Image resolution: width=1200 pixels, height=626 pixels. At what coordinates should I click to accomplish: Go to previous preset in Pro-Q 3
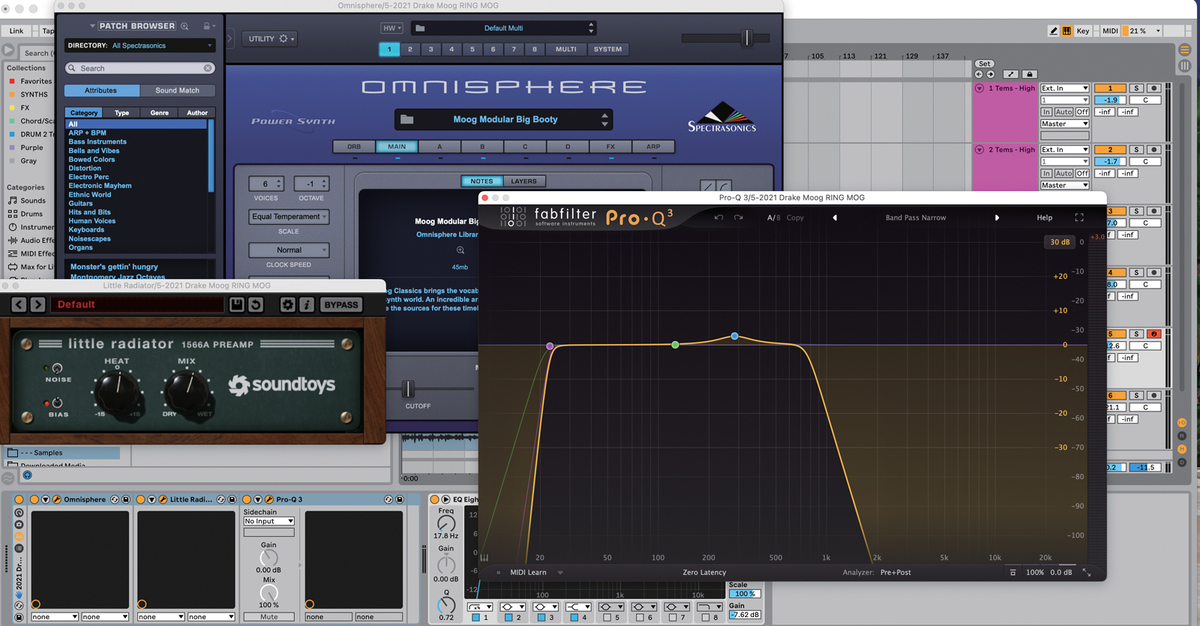(x=835, y=217)
